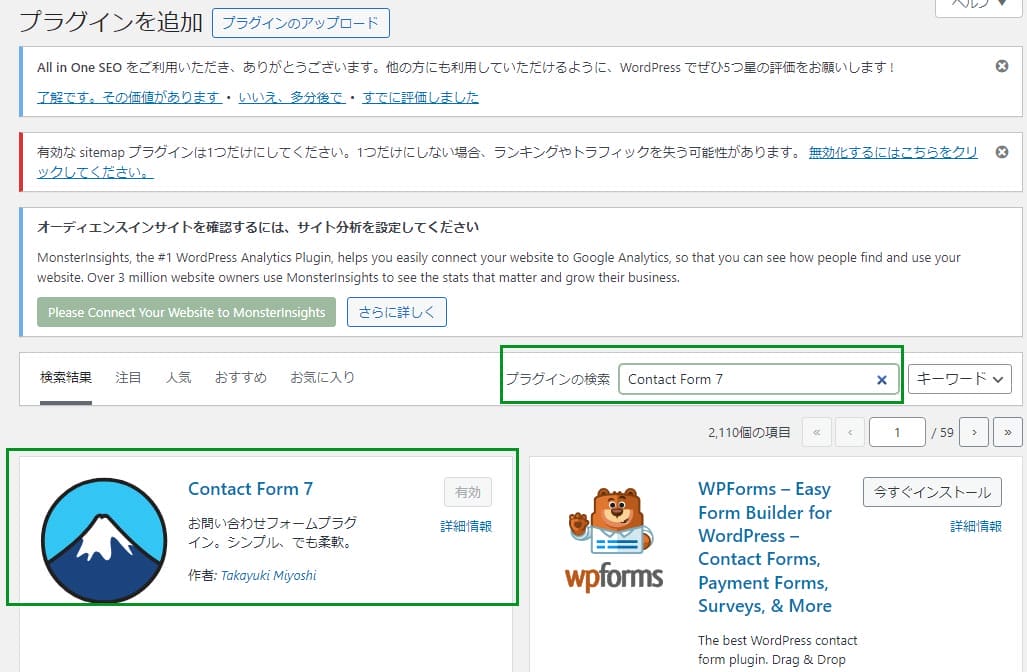The width and height of the screenshot is (1027, 672).
Task: Dismiss the sitemap plugin warning notice
Action: click(x=1002, y=153)
